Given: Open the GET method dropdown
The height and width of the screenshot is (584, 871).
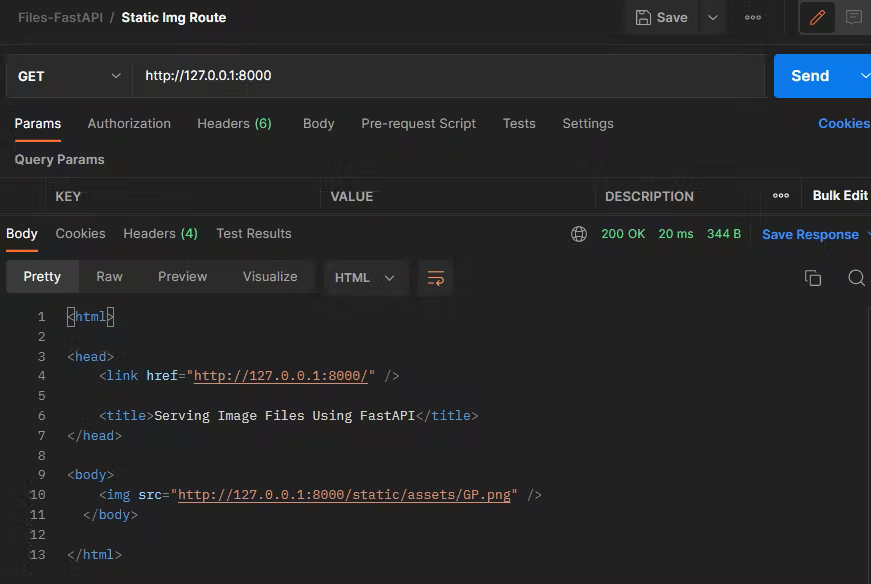Looking at the screenshot, I should click(x=67, y=75).
